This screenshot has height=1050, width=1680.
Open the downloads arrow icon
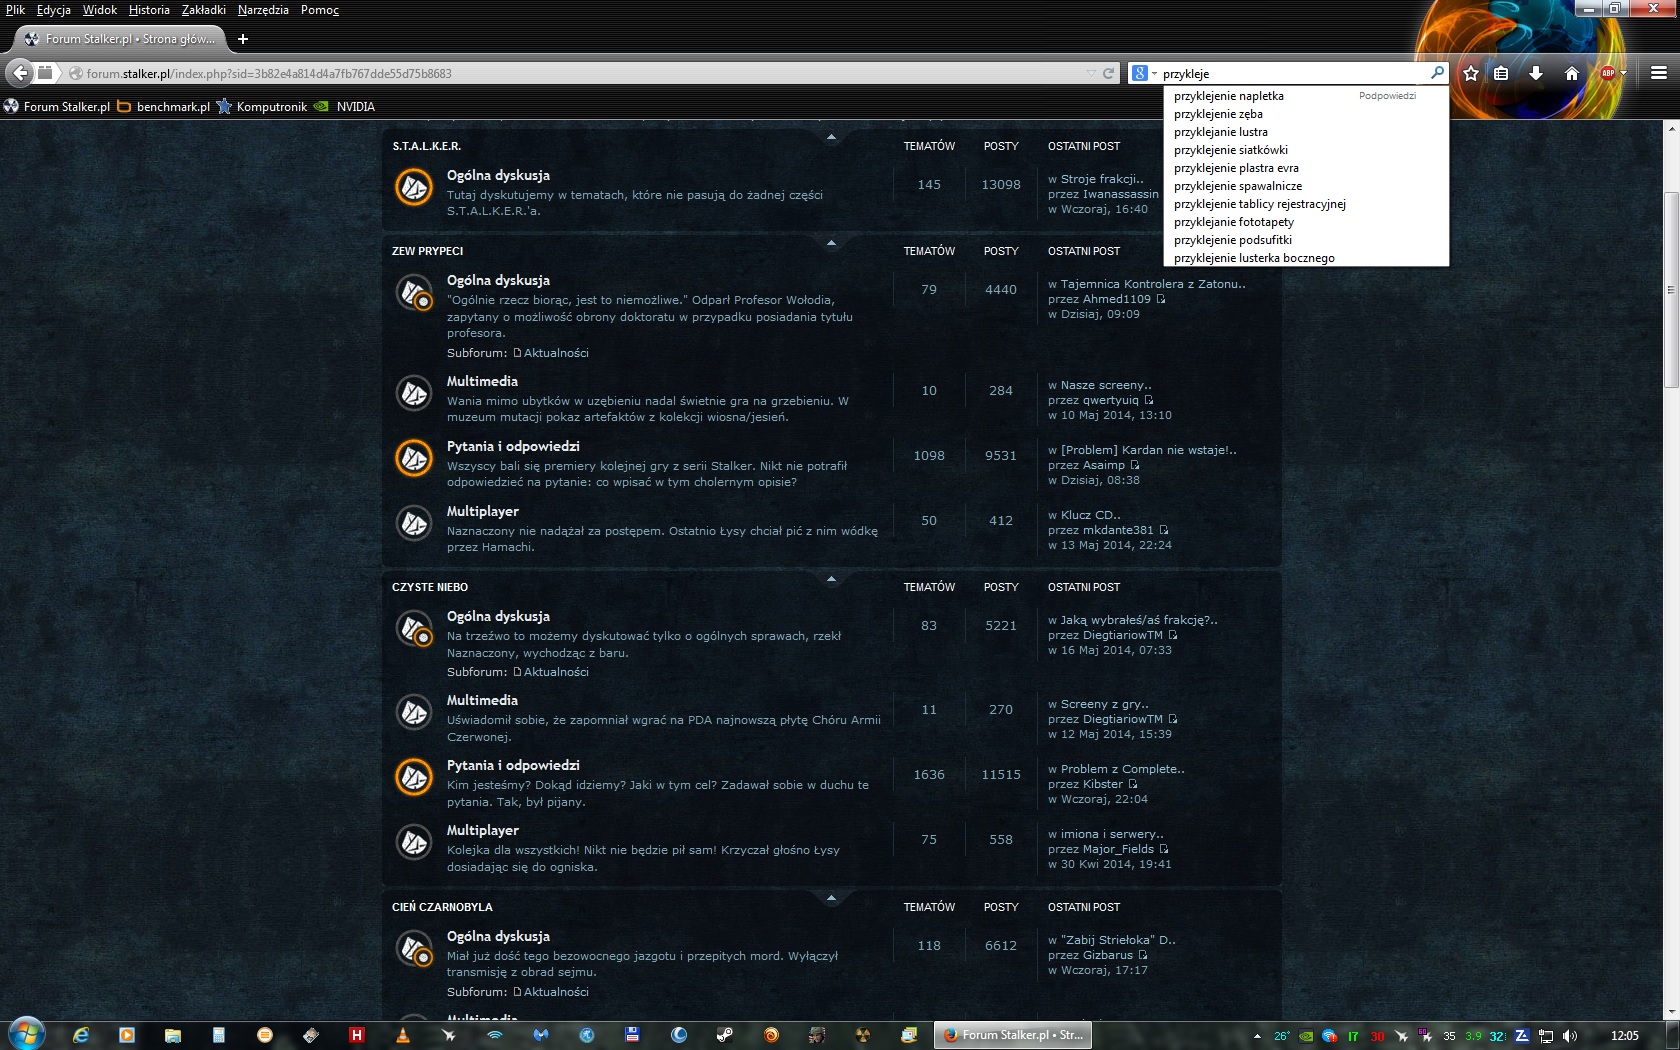coord(1536,73)
